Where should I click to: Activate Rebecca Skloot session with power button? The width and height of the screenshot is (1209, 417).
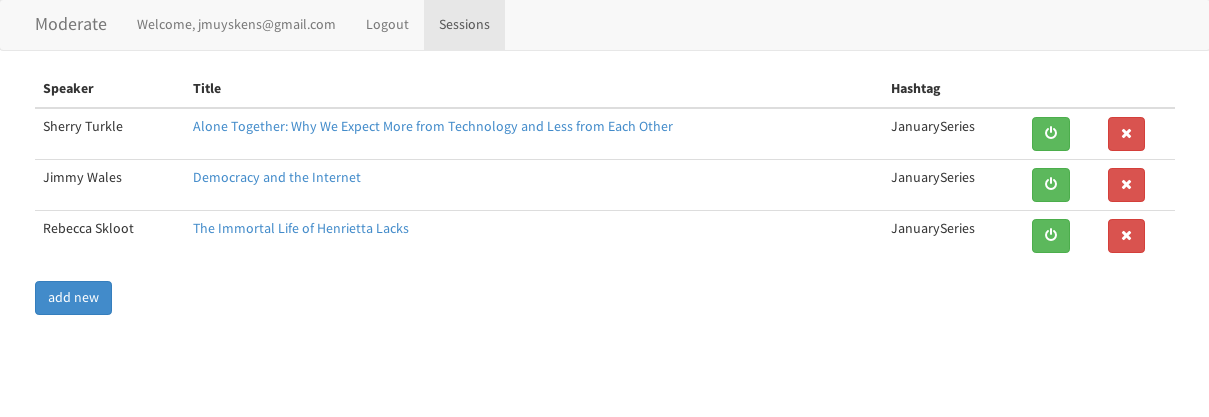(1050, 236)
